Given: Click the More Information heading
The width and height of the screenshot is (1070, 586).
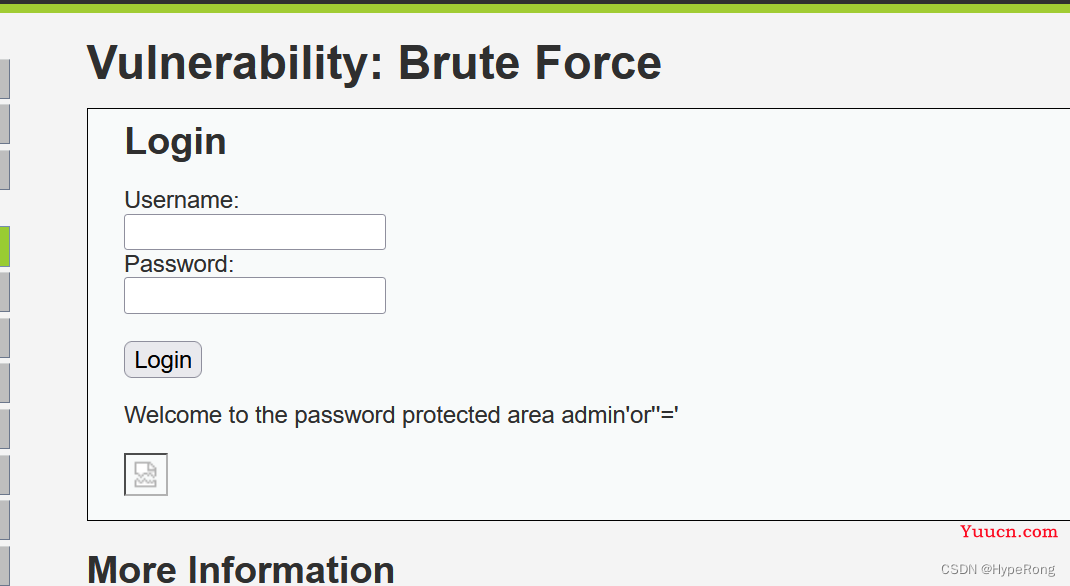Looking at the screenshot, I should point(241,570).
